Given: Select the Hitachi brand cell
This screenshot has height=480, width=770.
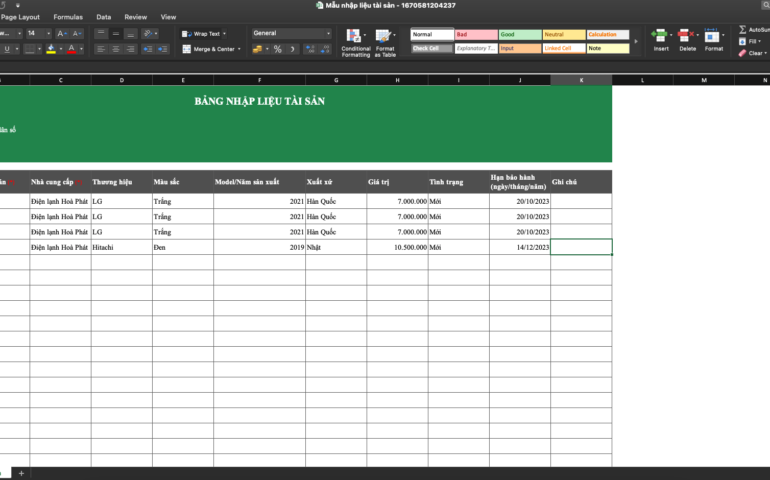Looking at the screenshot, I should (120, 247).
